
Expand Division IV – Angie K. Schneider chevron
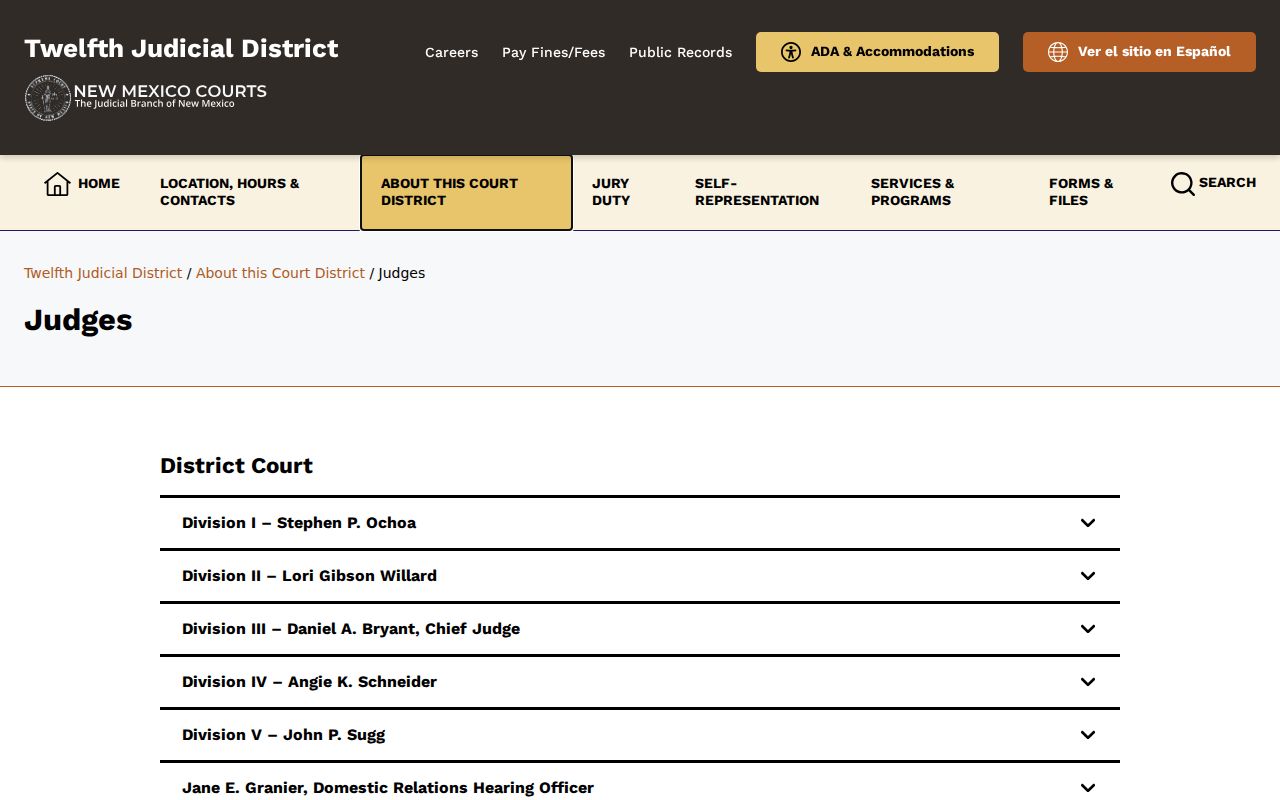pyautogui.click(x=1088, y=682)
